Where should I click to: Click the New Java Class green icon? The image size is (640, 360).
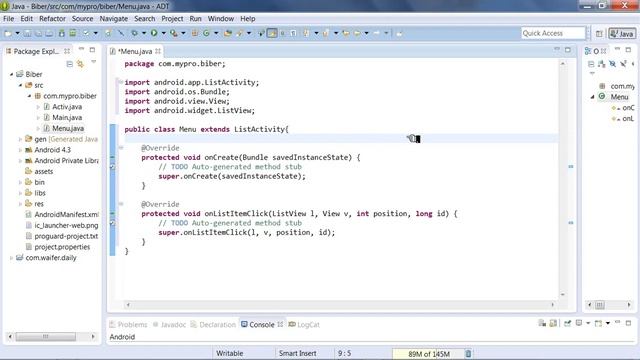tap(207, 33)
